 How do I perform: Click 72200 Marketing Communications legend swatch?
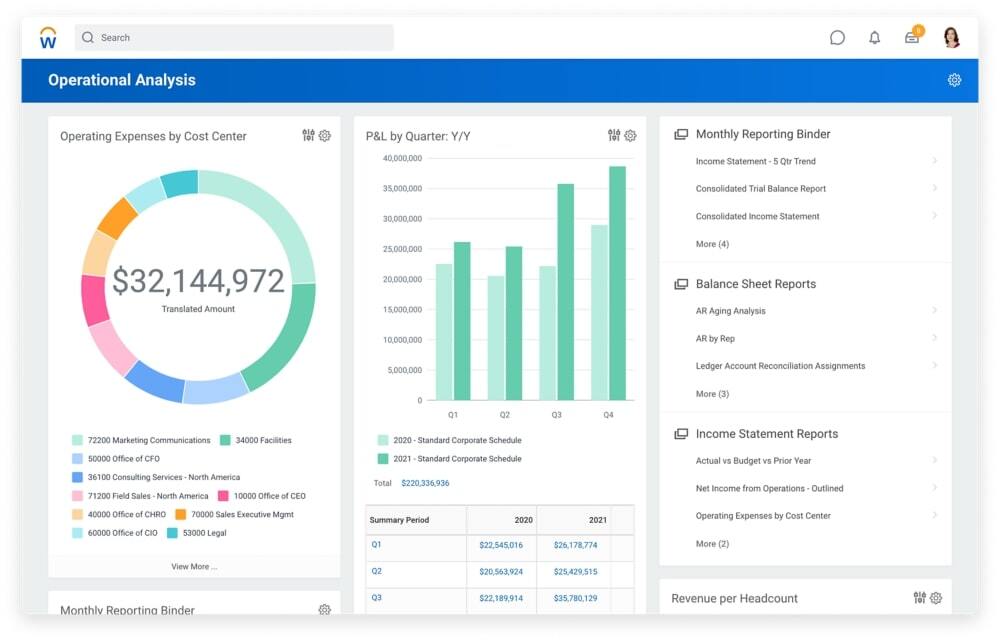(77, 441)
